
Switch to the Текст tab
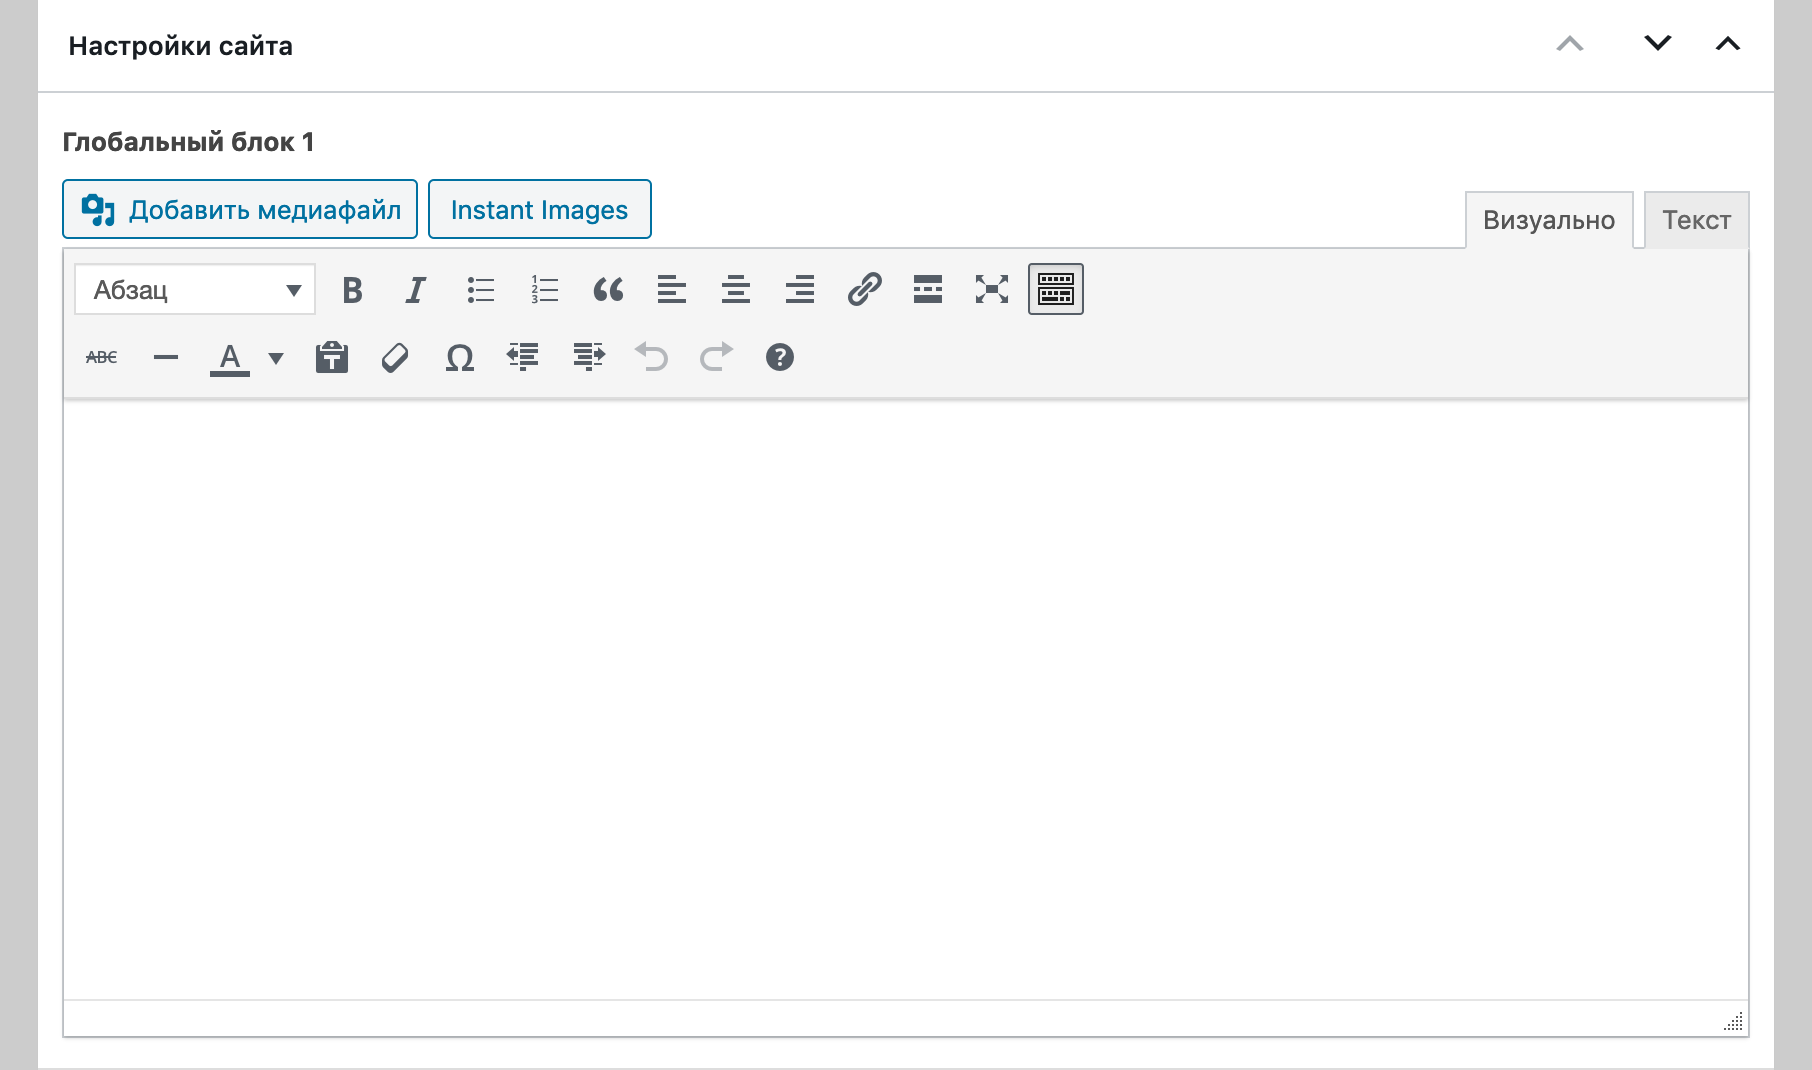[1697, 220]
